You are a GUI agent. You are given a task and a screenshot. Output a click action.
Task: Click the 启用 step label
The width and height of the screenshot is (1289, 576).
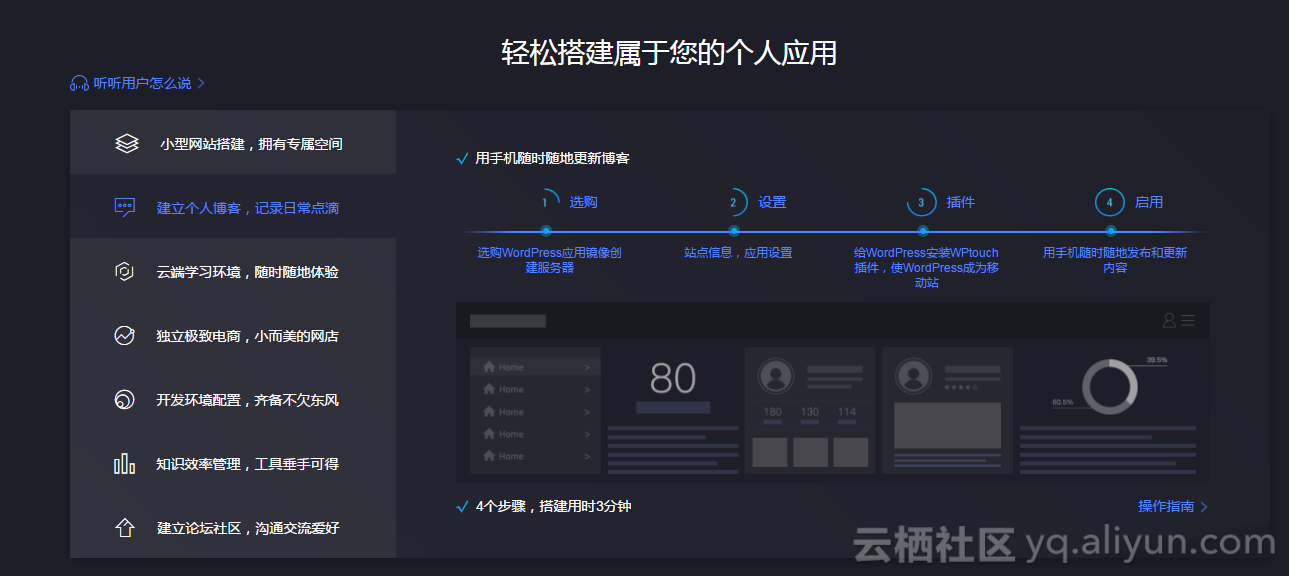(1149, 202)
